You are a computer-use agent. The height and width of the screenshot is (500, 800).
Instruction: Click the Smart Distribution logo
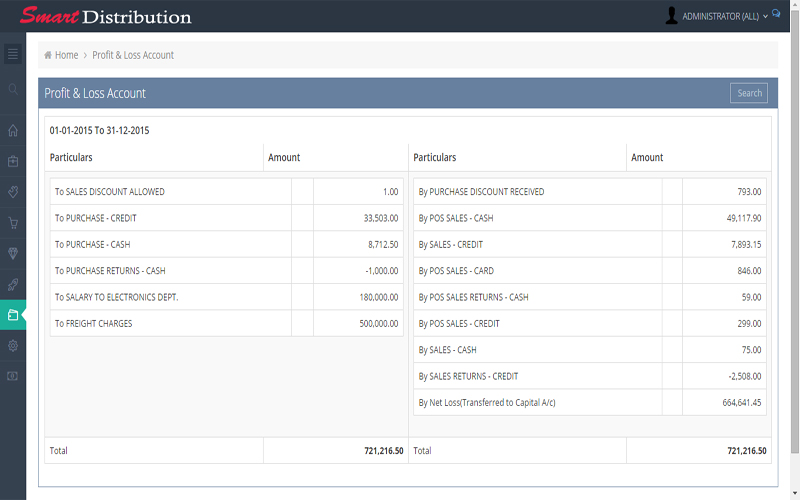[105, 16]
